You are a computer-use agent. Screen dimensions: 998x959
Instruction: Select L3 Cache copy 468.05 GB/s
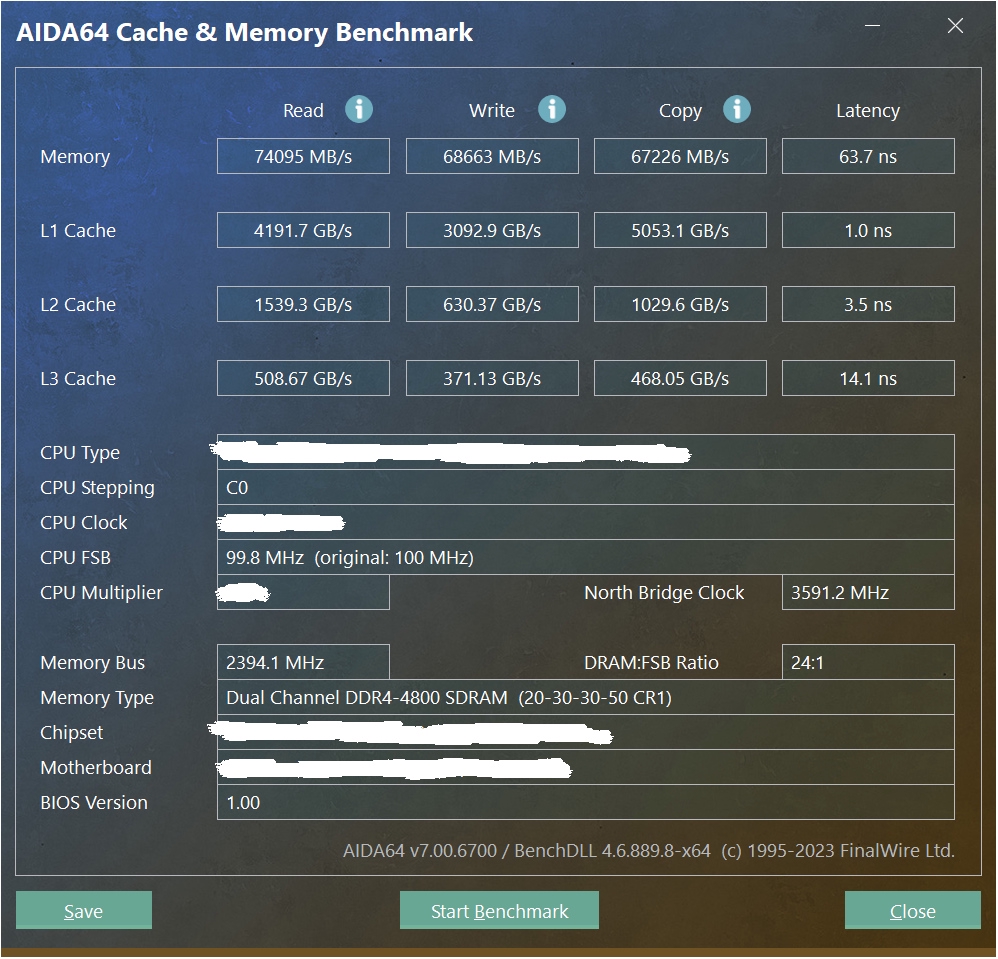[680, 378]
